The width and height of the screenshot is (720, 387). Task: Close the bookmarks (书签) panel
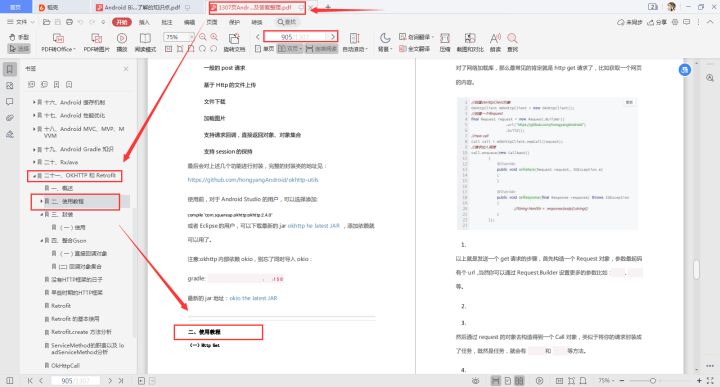tap(126, 69)
